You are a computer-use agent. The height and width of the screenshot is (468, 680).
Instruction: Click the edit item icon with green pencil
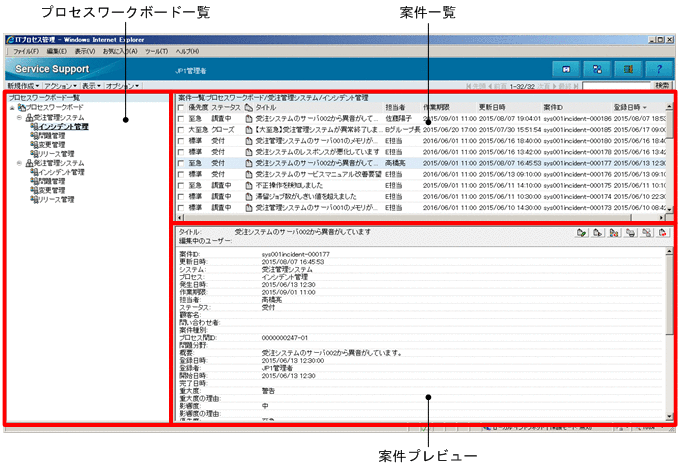pyautogui.click(x=582, y=233)
